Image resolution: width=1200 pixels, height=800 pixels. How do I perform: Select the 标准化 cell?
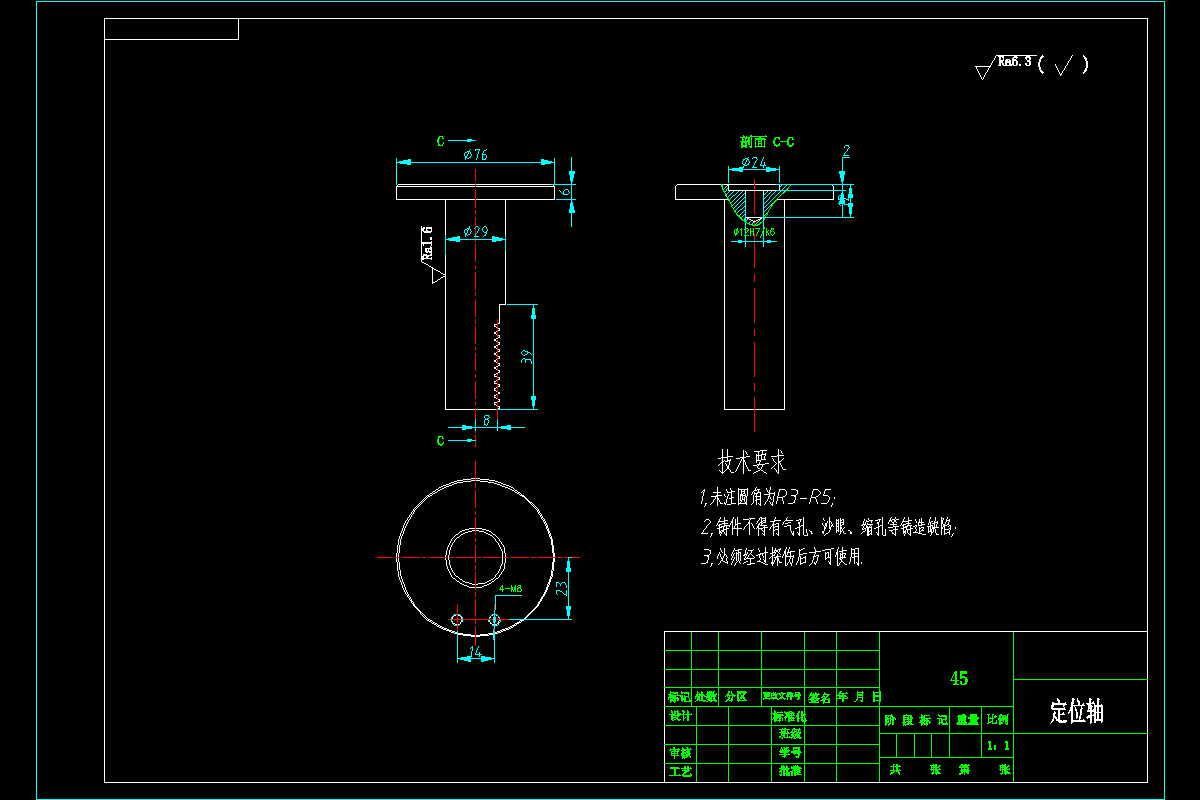tap(789, 716)
